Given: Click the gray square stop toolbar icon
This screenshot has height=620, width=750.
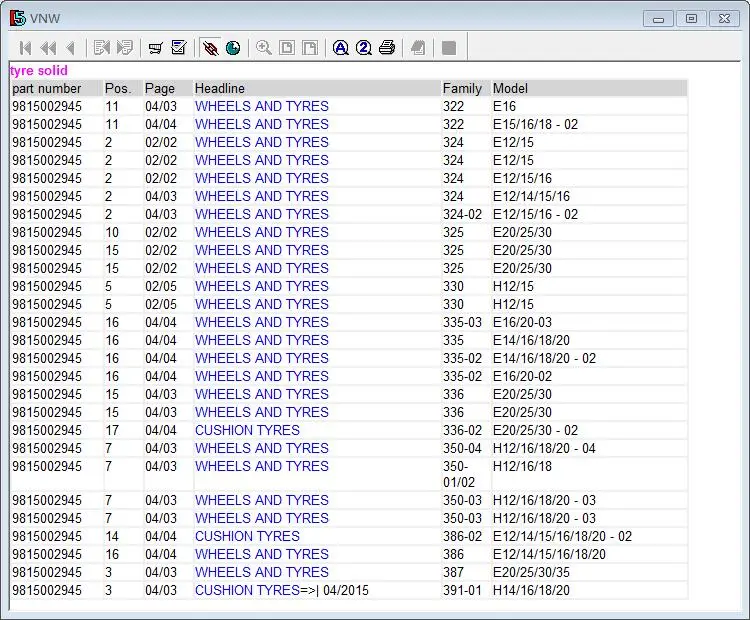Looking at the screenshot, I should click(x=449, y=48).
